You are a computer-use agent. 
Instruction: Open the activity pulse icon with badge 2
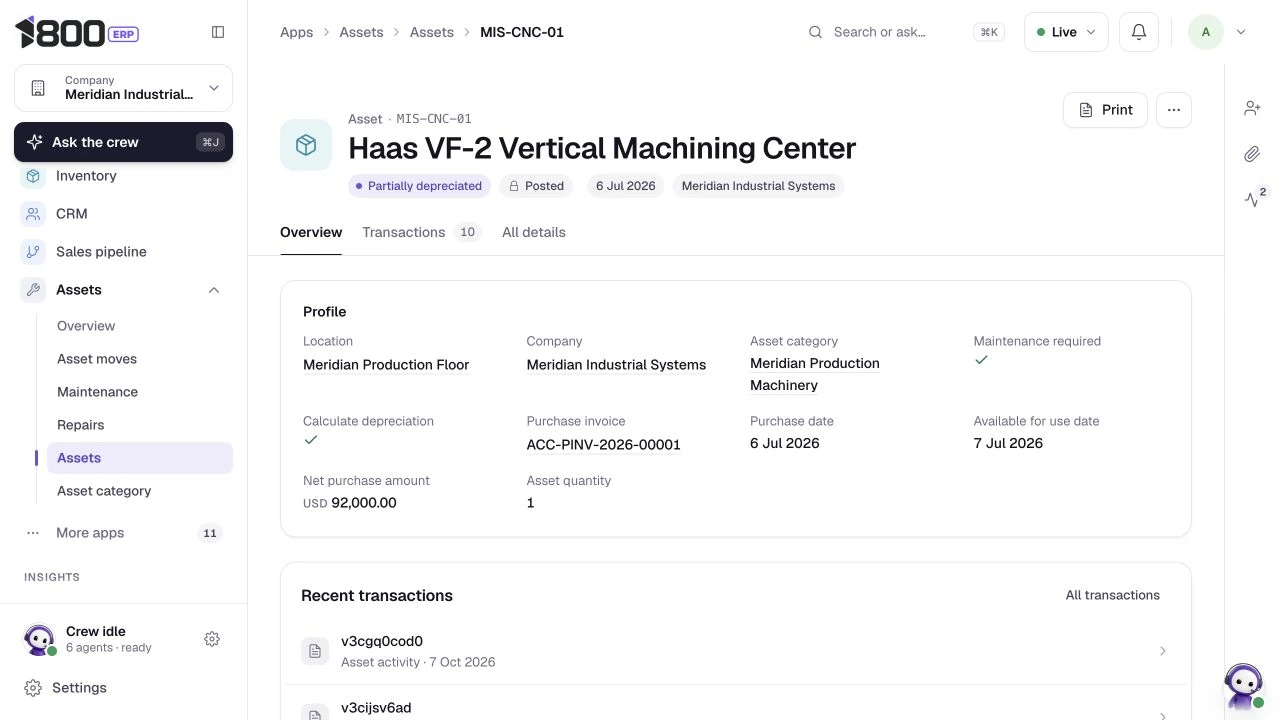click(x=1254, y=198)
